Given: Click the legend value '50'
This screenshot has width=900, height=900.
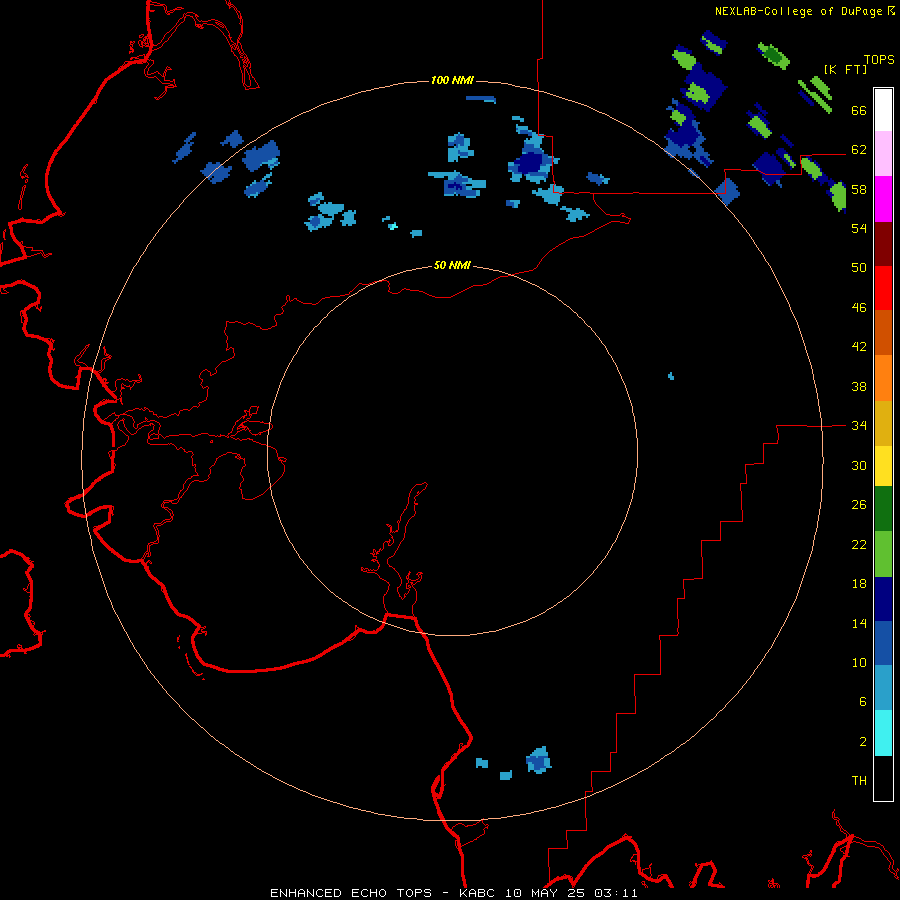Looking at the screenshot, I should tap(859, 267).
